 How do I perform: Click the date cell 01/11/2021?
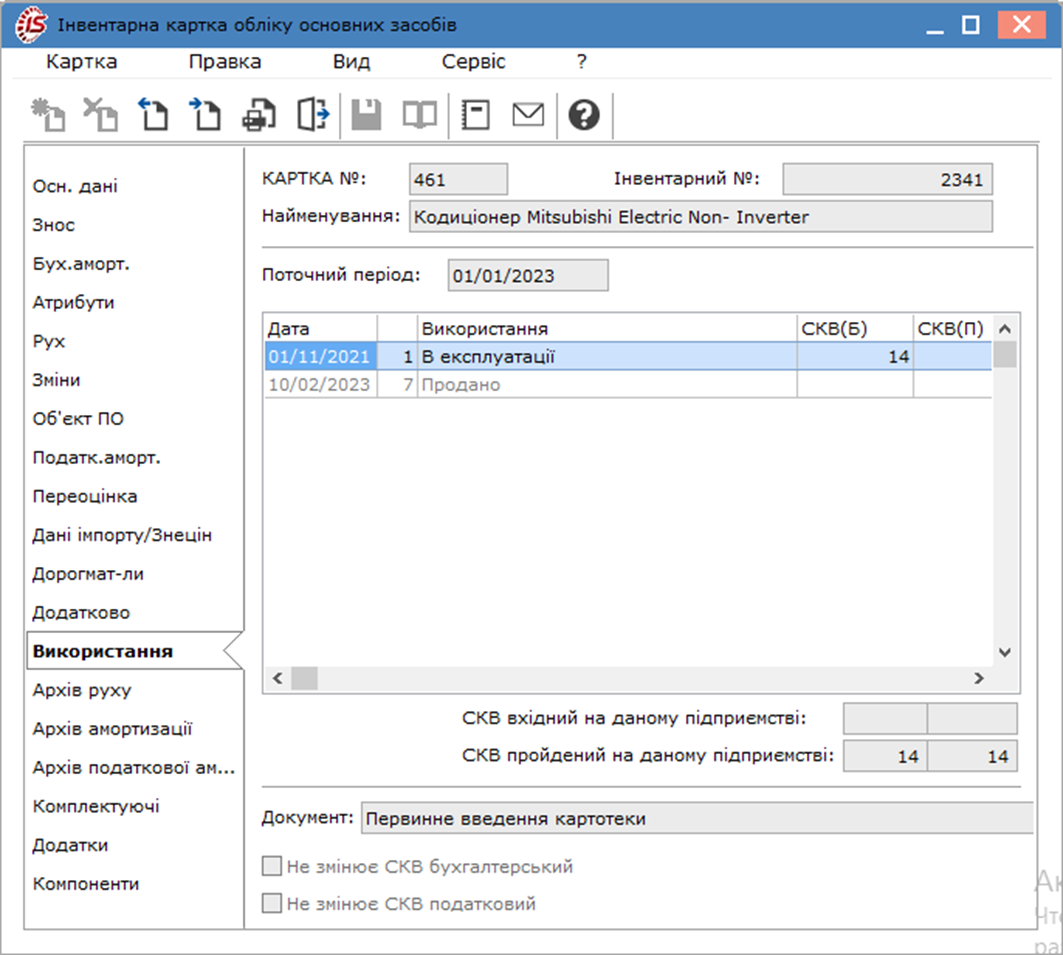(319, 357)
